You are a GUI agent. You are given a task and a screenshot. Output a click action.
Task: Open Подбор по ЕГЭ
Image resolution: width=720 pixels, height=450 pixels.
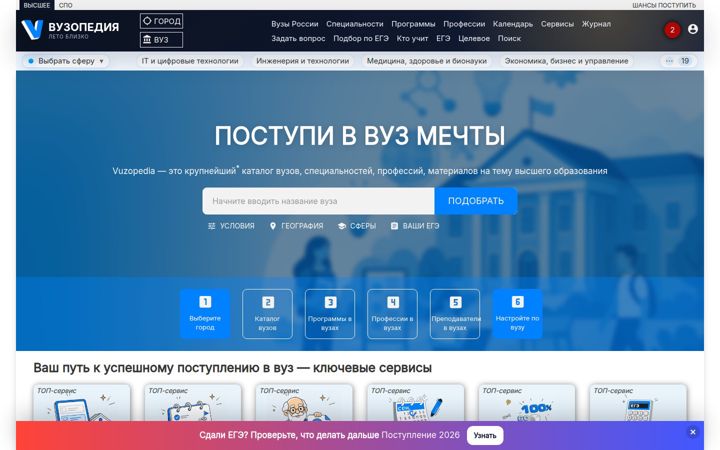(360, 39)
